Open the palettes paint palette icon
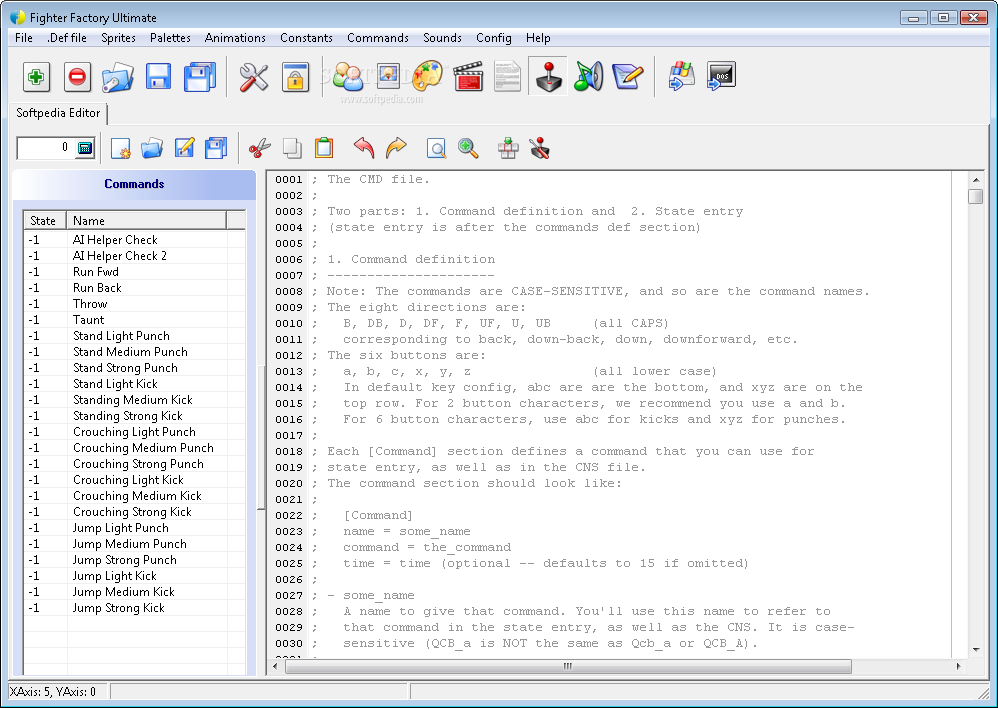Viewport: 998px width, 708px height. (x=428, y=77)
